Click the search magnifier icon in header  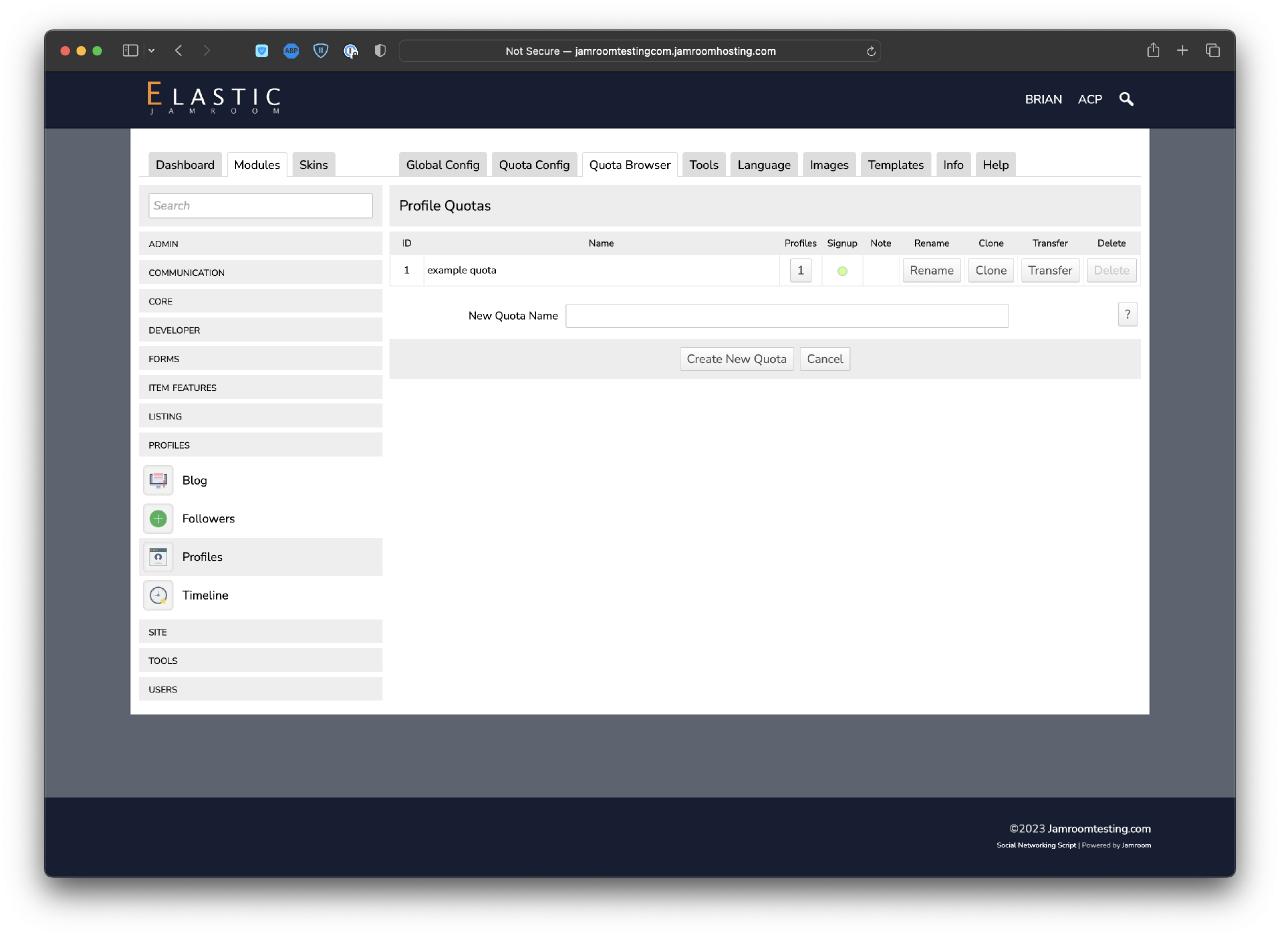pyautogui.click(x=1127, y=99)
